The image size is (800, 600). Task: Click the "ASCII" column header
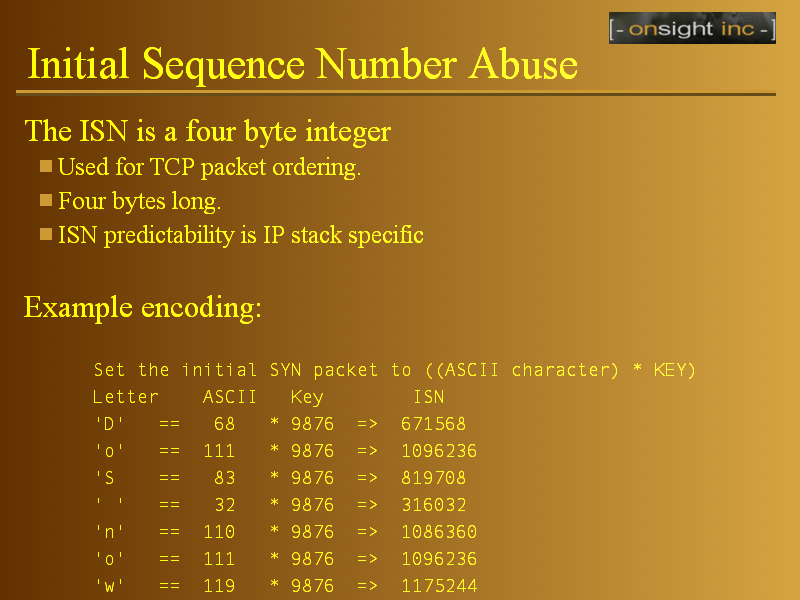click(x=230, y=397)
